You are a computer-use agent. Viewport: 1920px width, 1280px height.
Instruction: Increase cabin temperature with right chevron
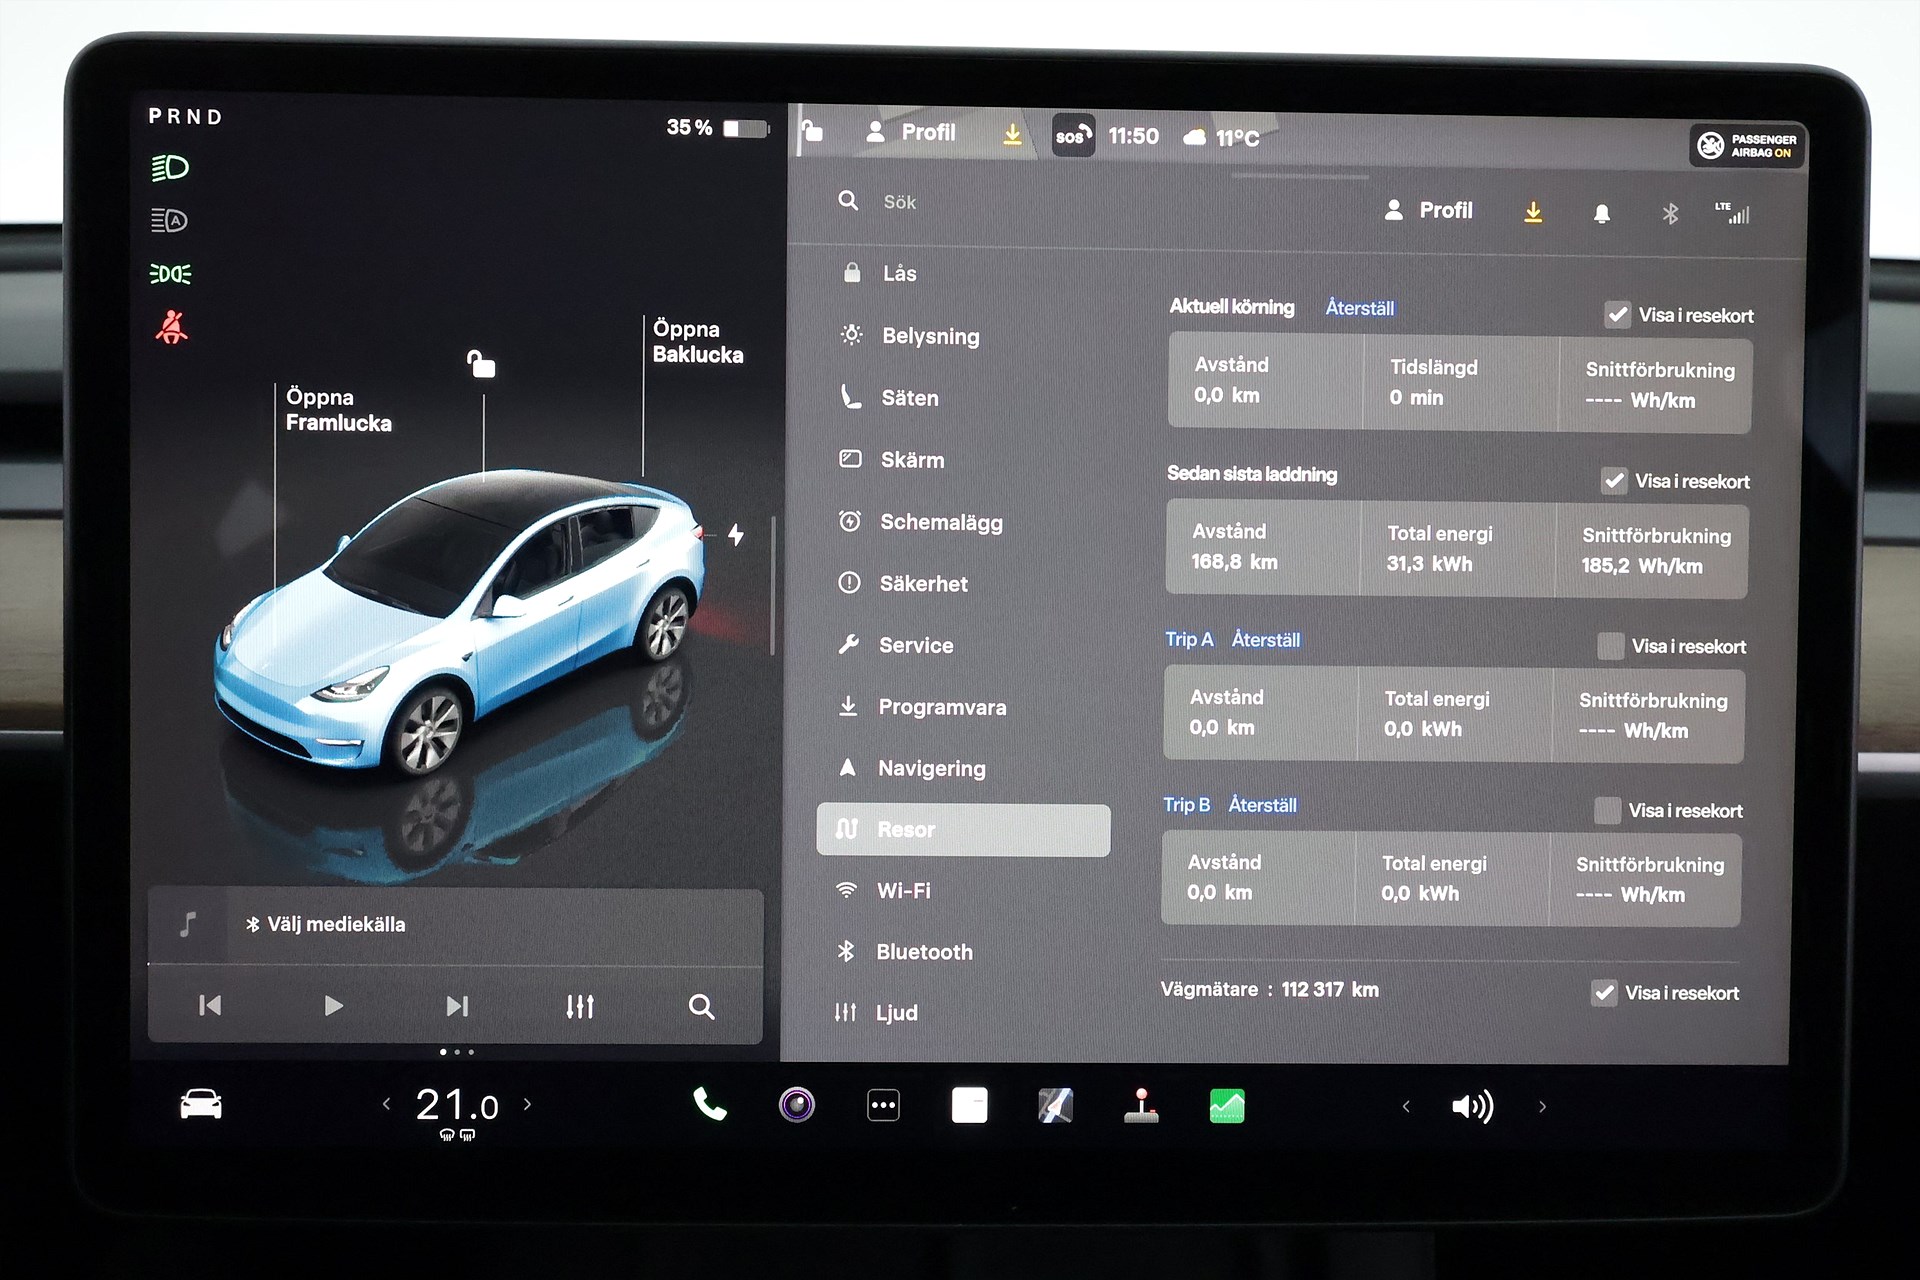click(x=528, y=1104)
